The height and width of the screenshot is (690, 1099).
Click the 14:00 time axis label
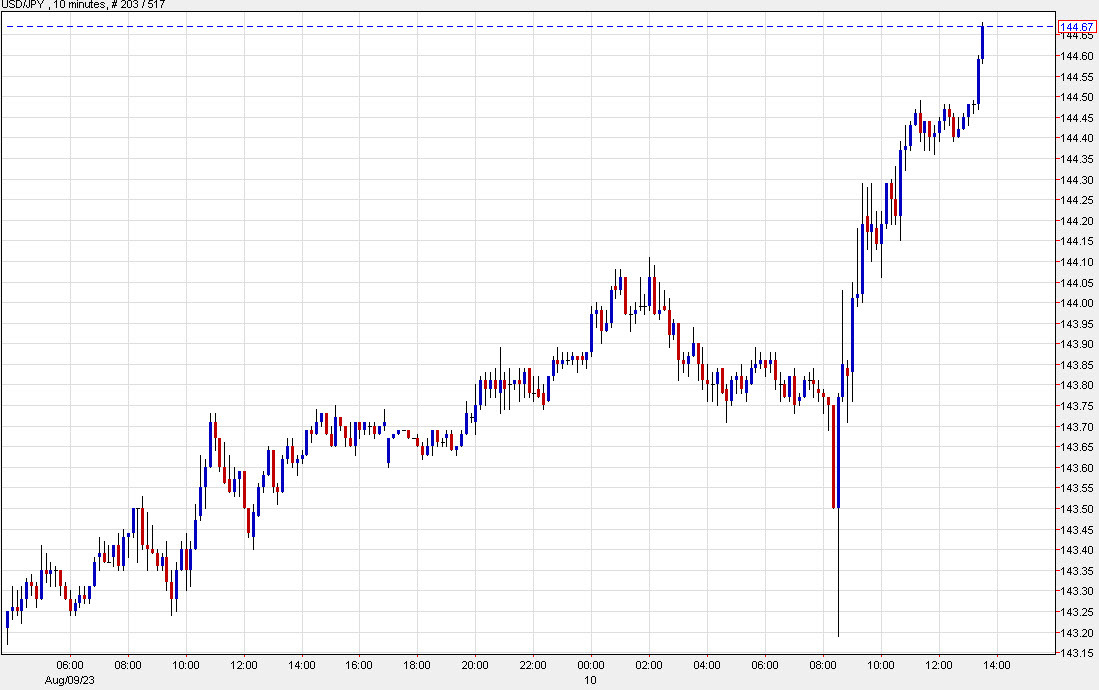(x=994, y=662)
